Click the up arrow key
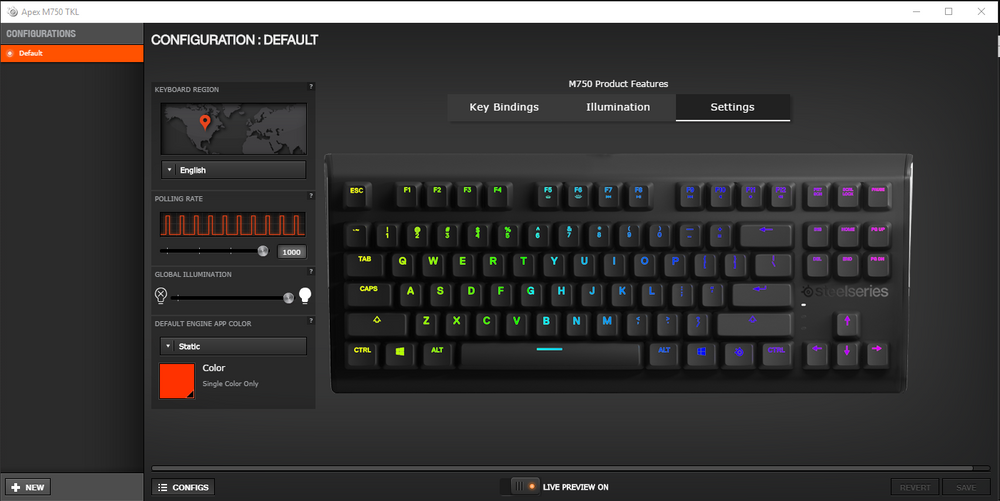1000x501 pixels. (x=847, y=324)
